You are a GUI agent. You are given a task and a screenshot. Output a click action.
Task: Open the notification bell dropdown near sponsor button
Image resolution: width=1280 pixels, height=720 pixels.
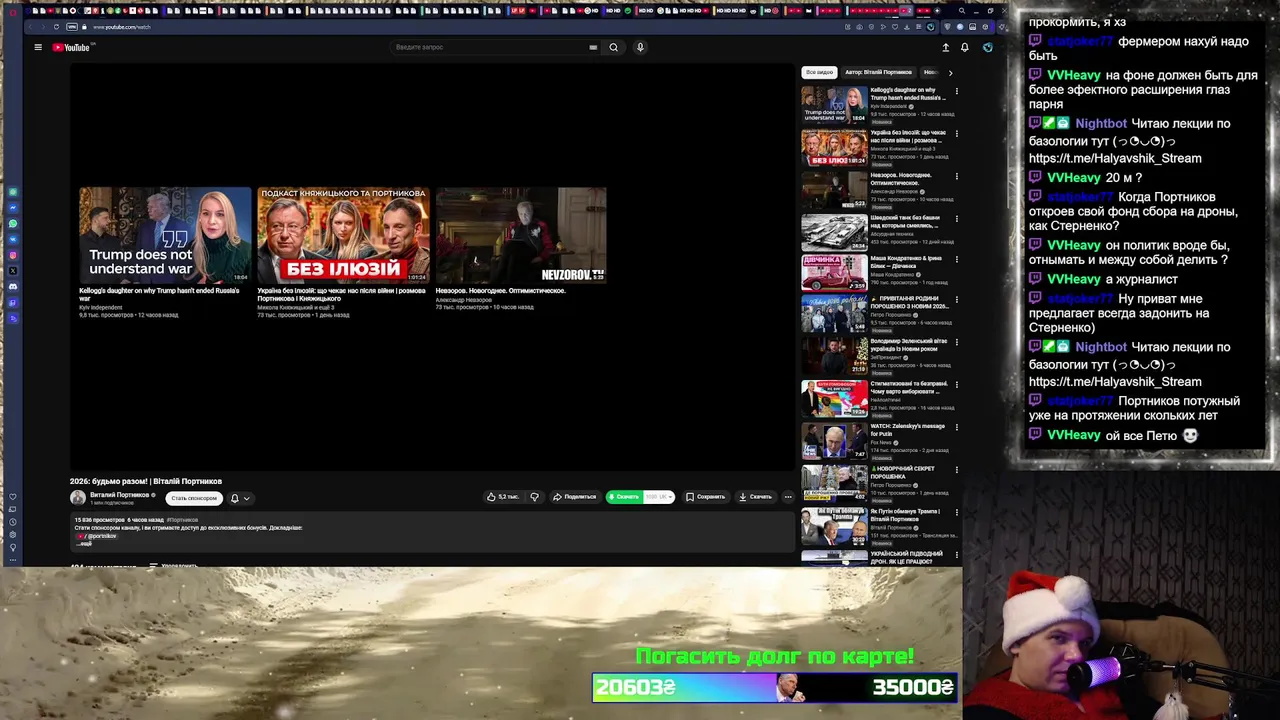[240, 498]
